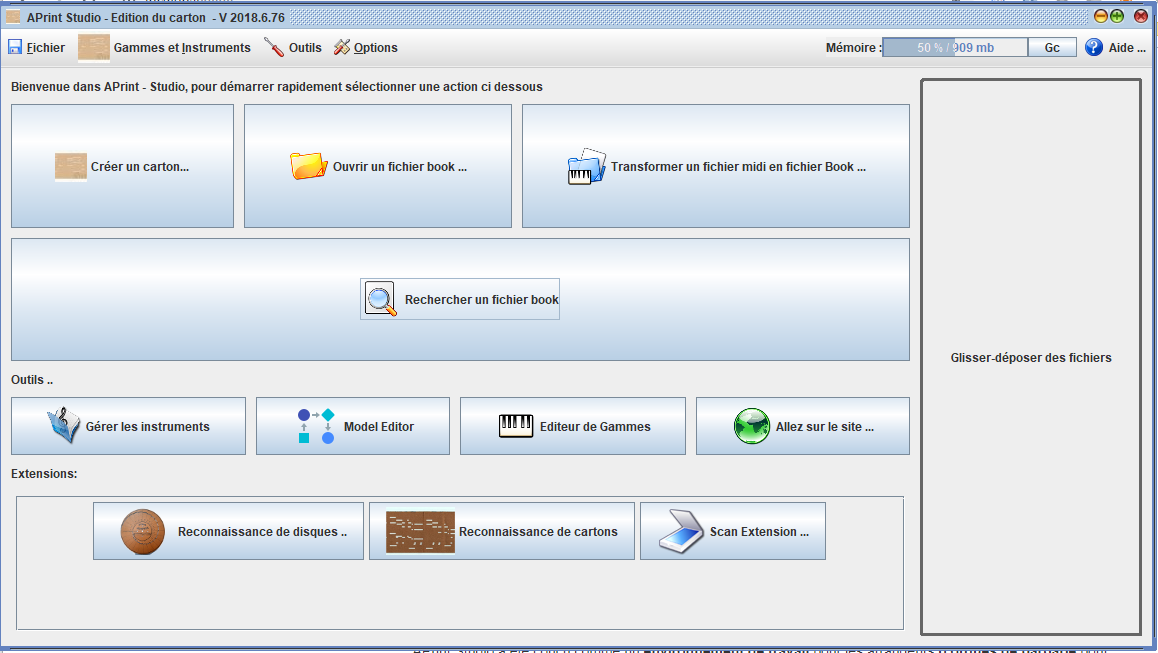Click the magnifying glass search icon
This screenshot has width=1158, height=653.
(x=381, y=299)
